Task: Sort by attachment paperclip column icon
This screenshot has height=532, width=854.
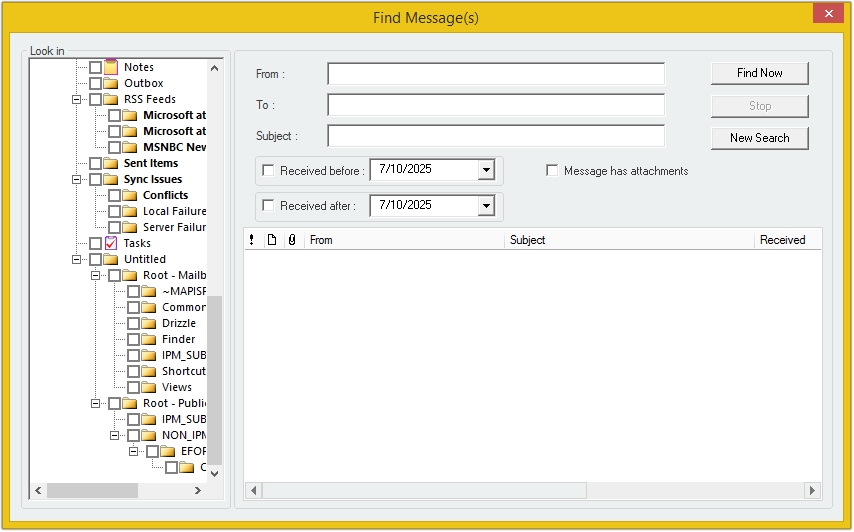Action: click(292, 240)
